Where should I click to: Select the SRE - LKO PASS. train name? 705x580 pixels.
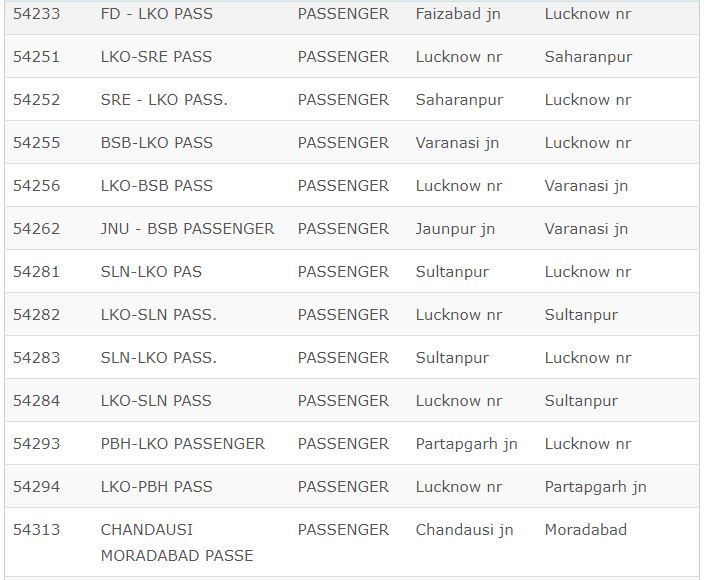(164, 100)
